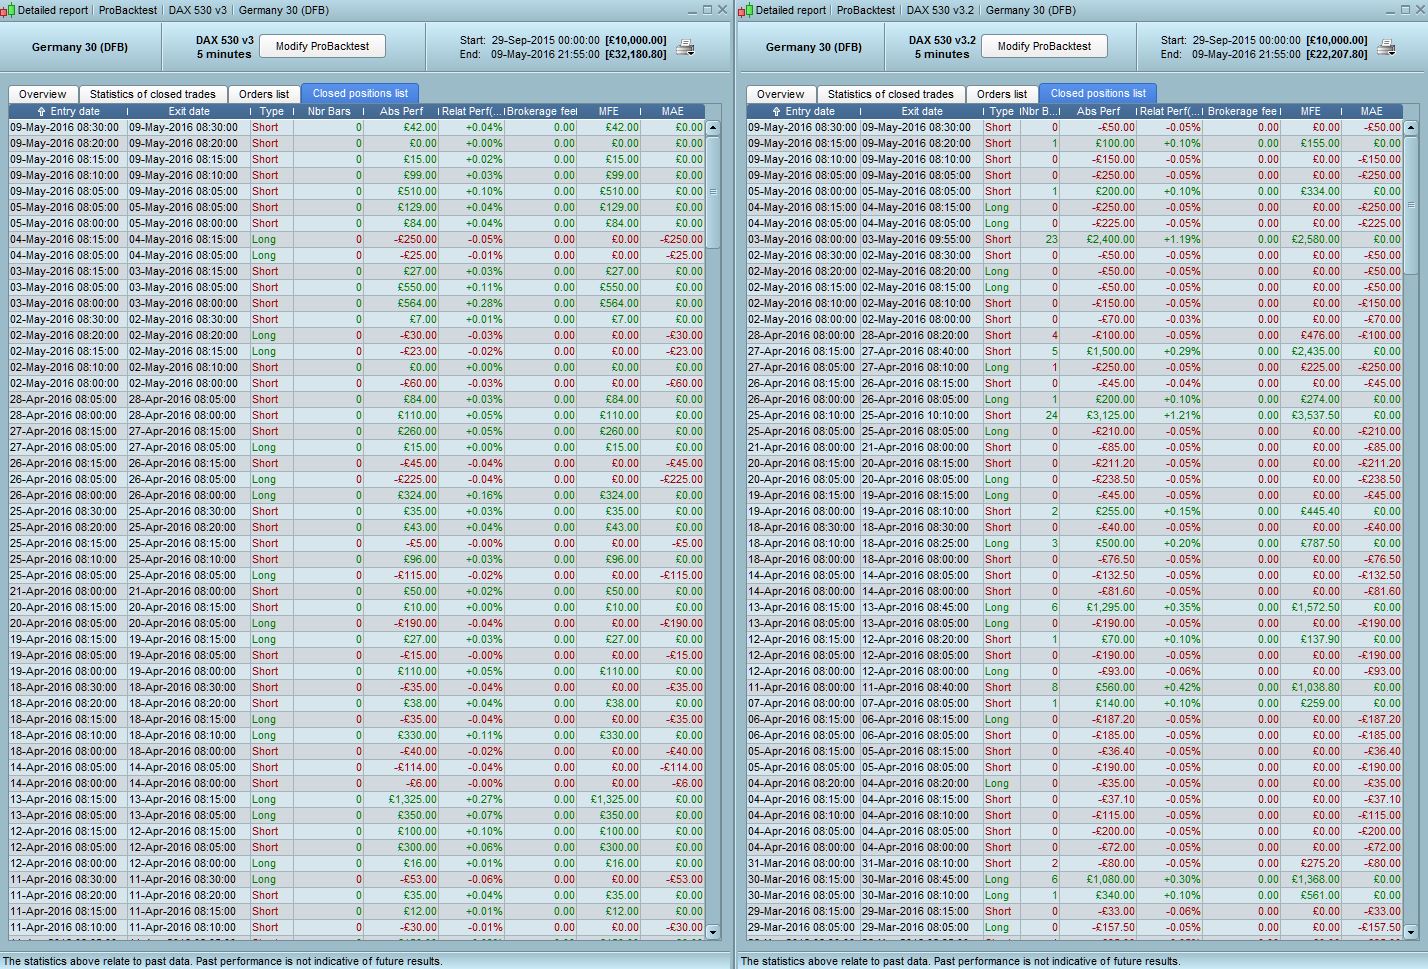
Task: Click the MFE column header in DAX 530 v3 window
Action: tap(609, 111)
